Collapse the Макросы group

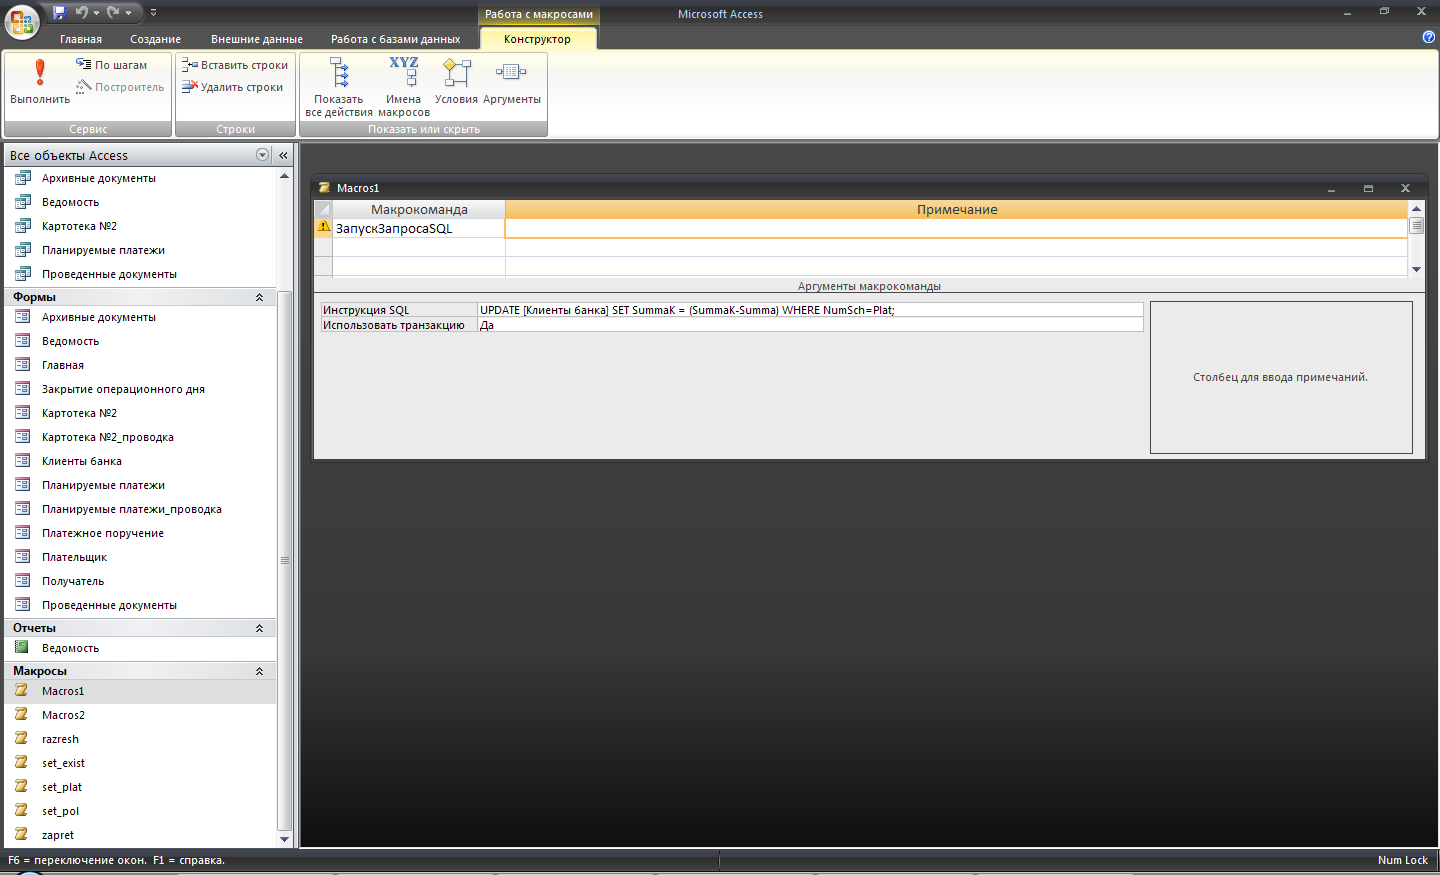259,671
